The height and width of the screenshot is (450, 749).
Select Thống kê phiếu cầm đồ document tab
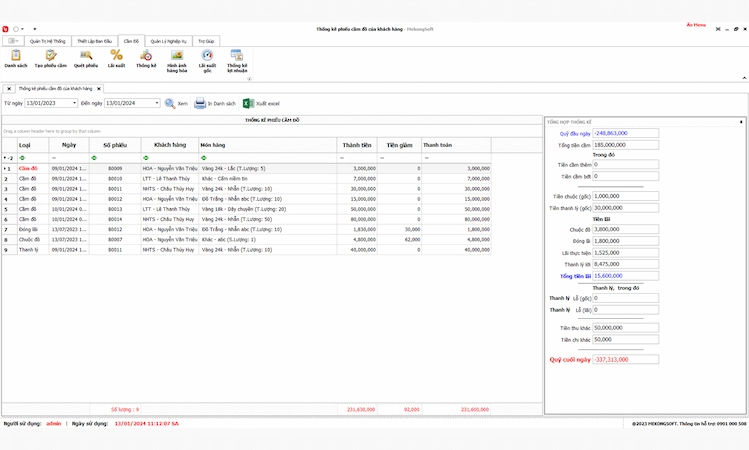(55, 89)
